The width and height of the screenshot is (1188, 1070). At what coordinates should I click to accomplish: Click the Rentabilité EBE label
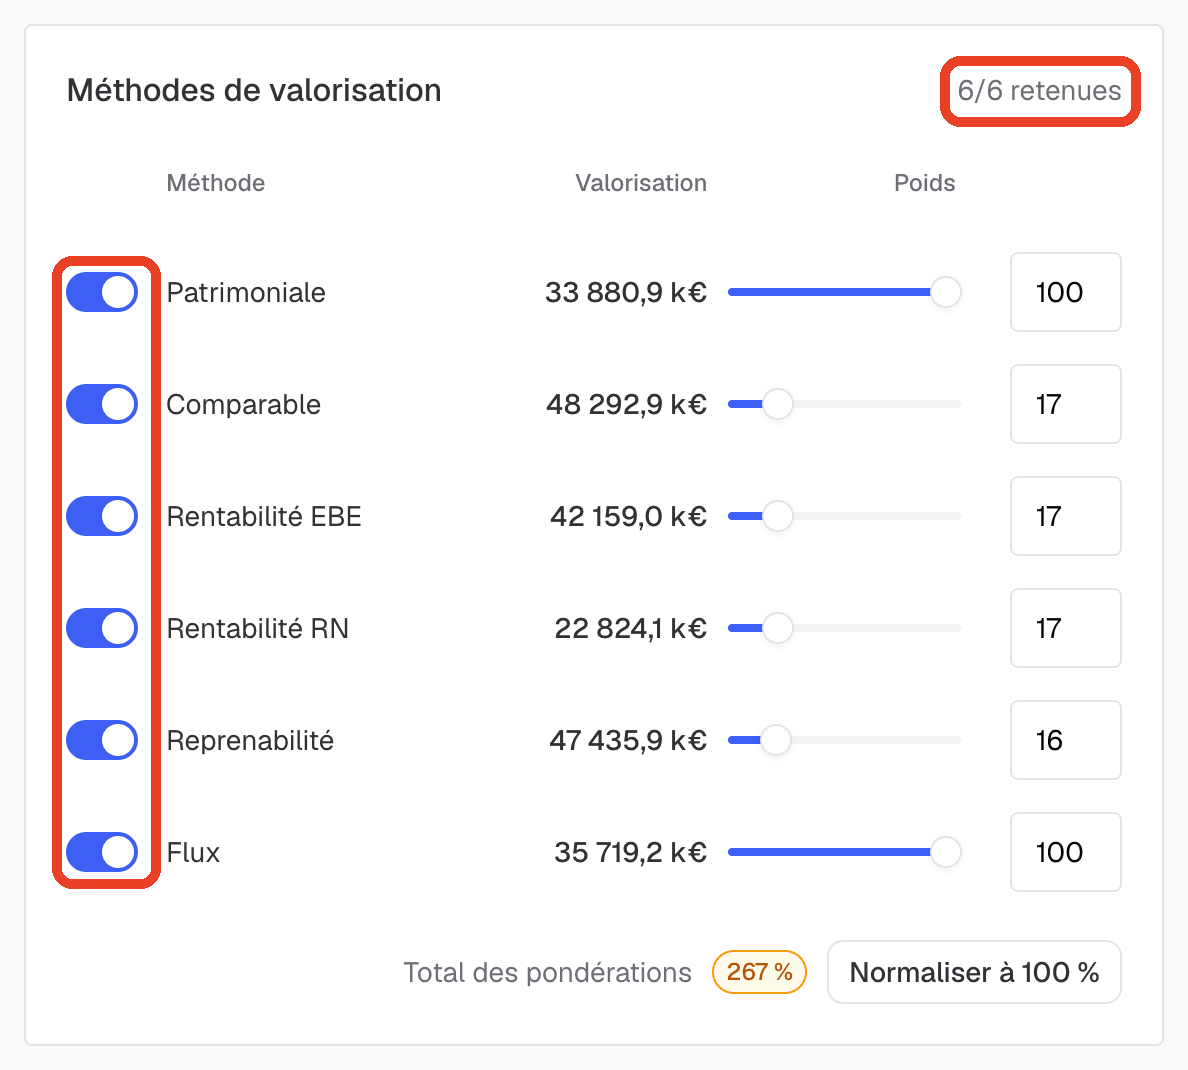pyautogui.click(x=264, y=516)
